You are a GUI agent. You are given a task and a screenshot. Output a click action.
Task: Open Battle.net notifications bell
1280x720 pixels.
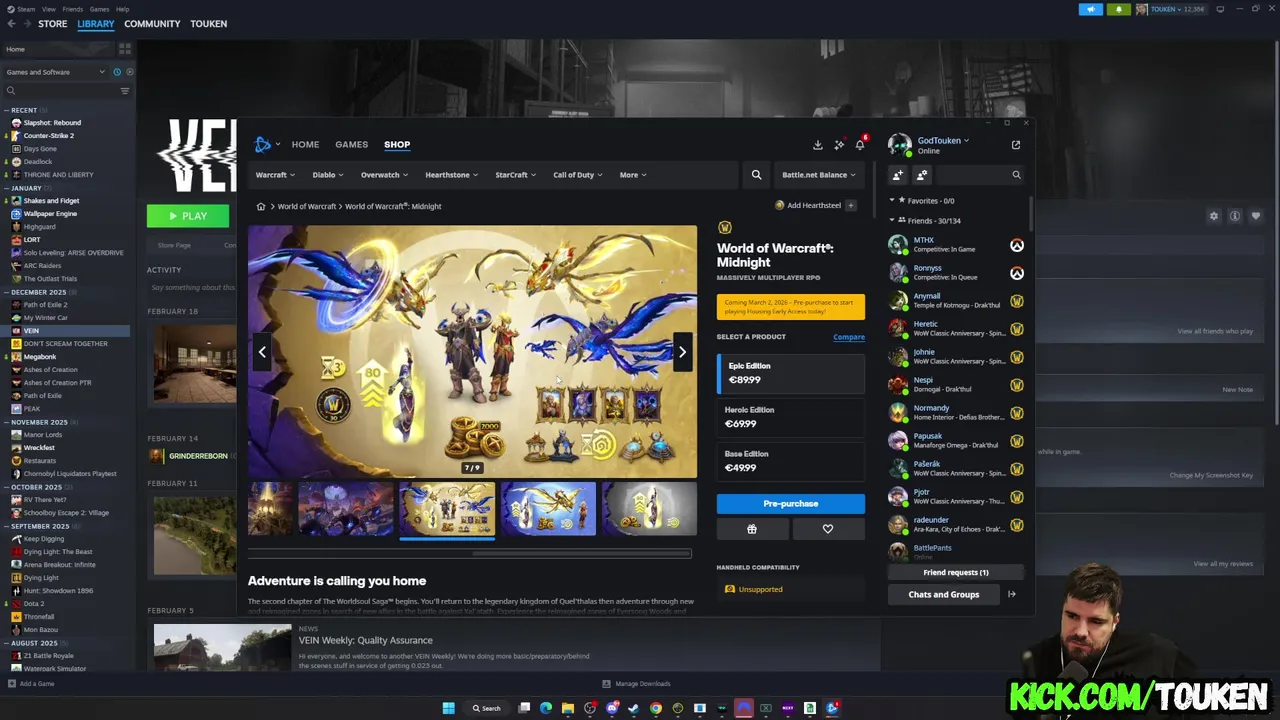tap(860, 145)
